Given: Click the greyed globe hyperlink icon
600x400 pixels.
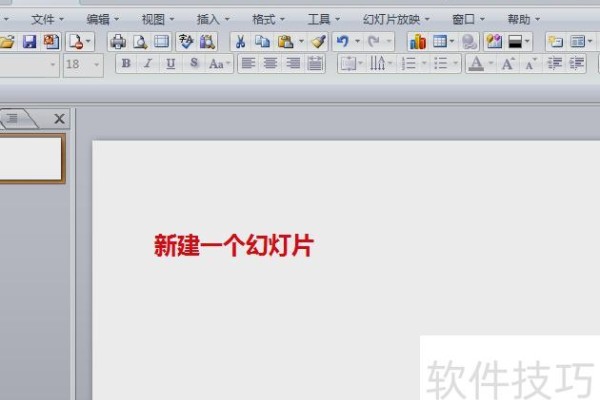Looking at the screenshot, I should coord(469,41).
